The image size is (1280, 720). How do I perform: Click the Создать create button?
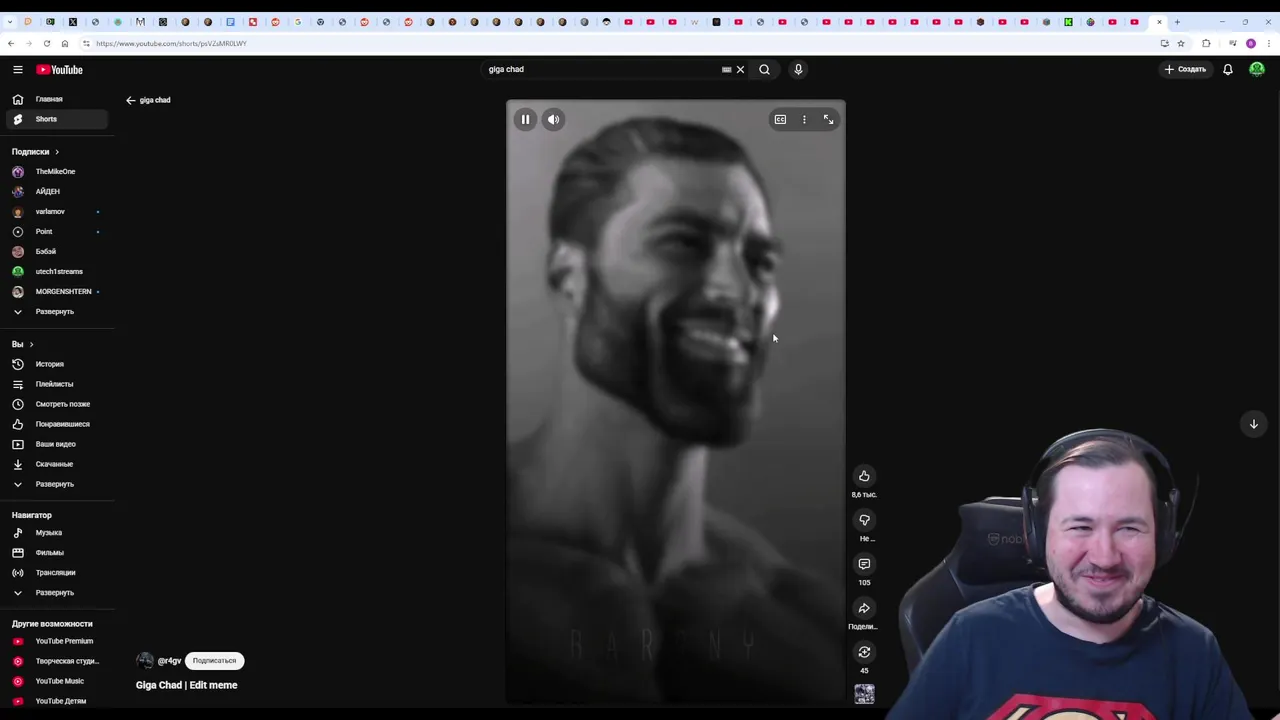(1185, 69)
